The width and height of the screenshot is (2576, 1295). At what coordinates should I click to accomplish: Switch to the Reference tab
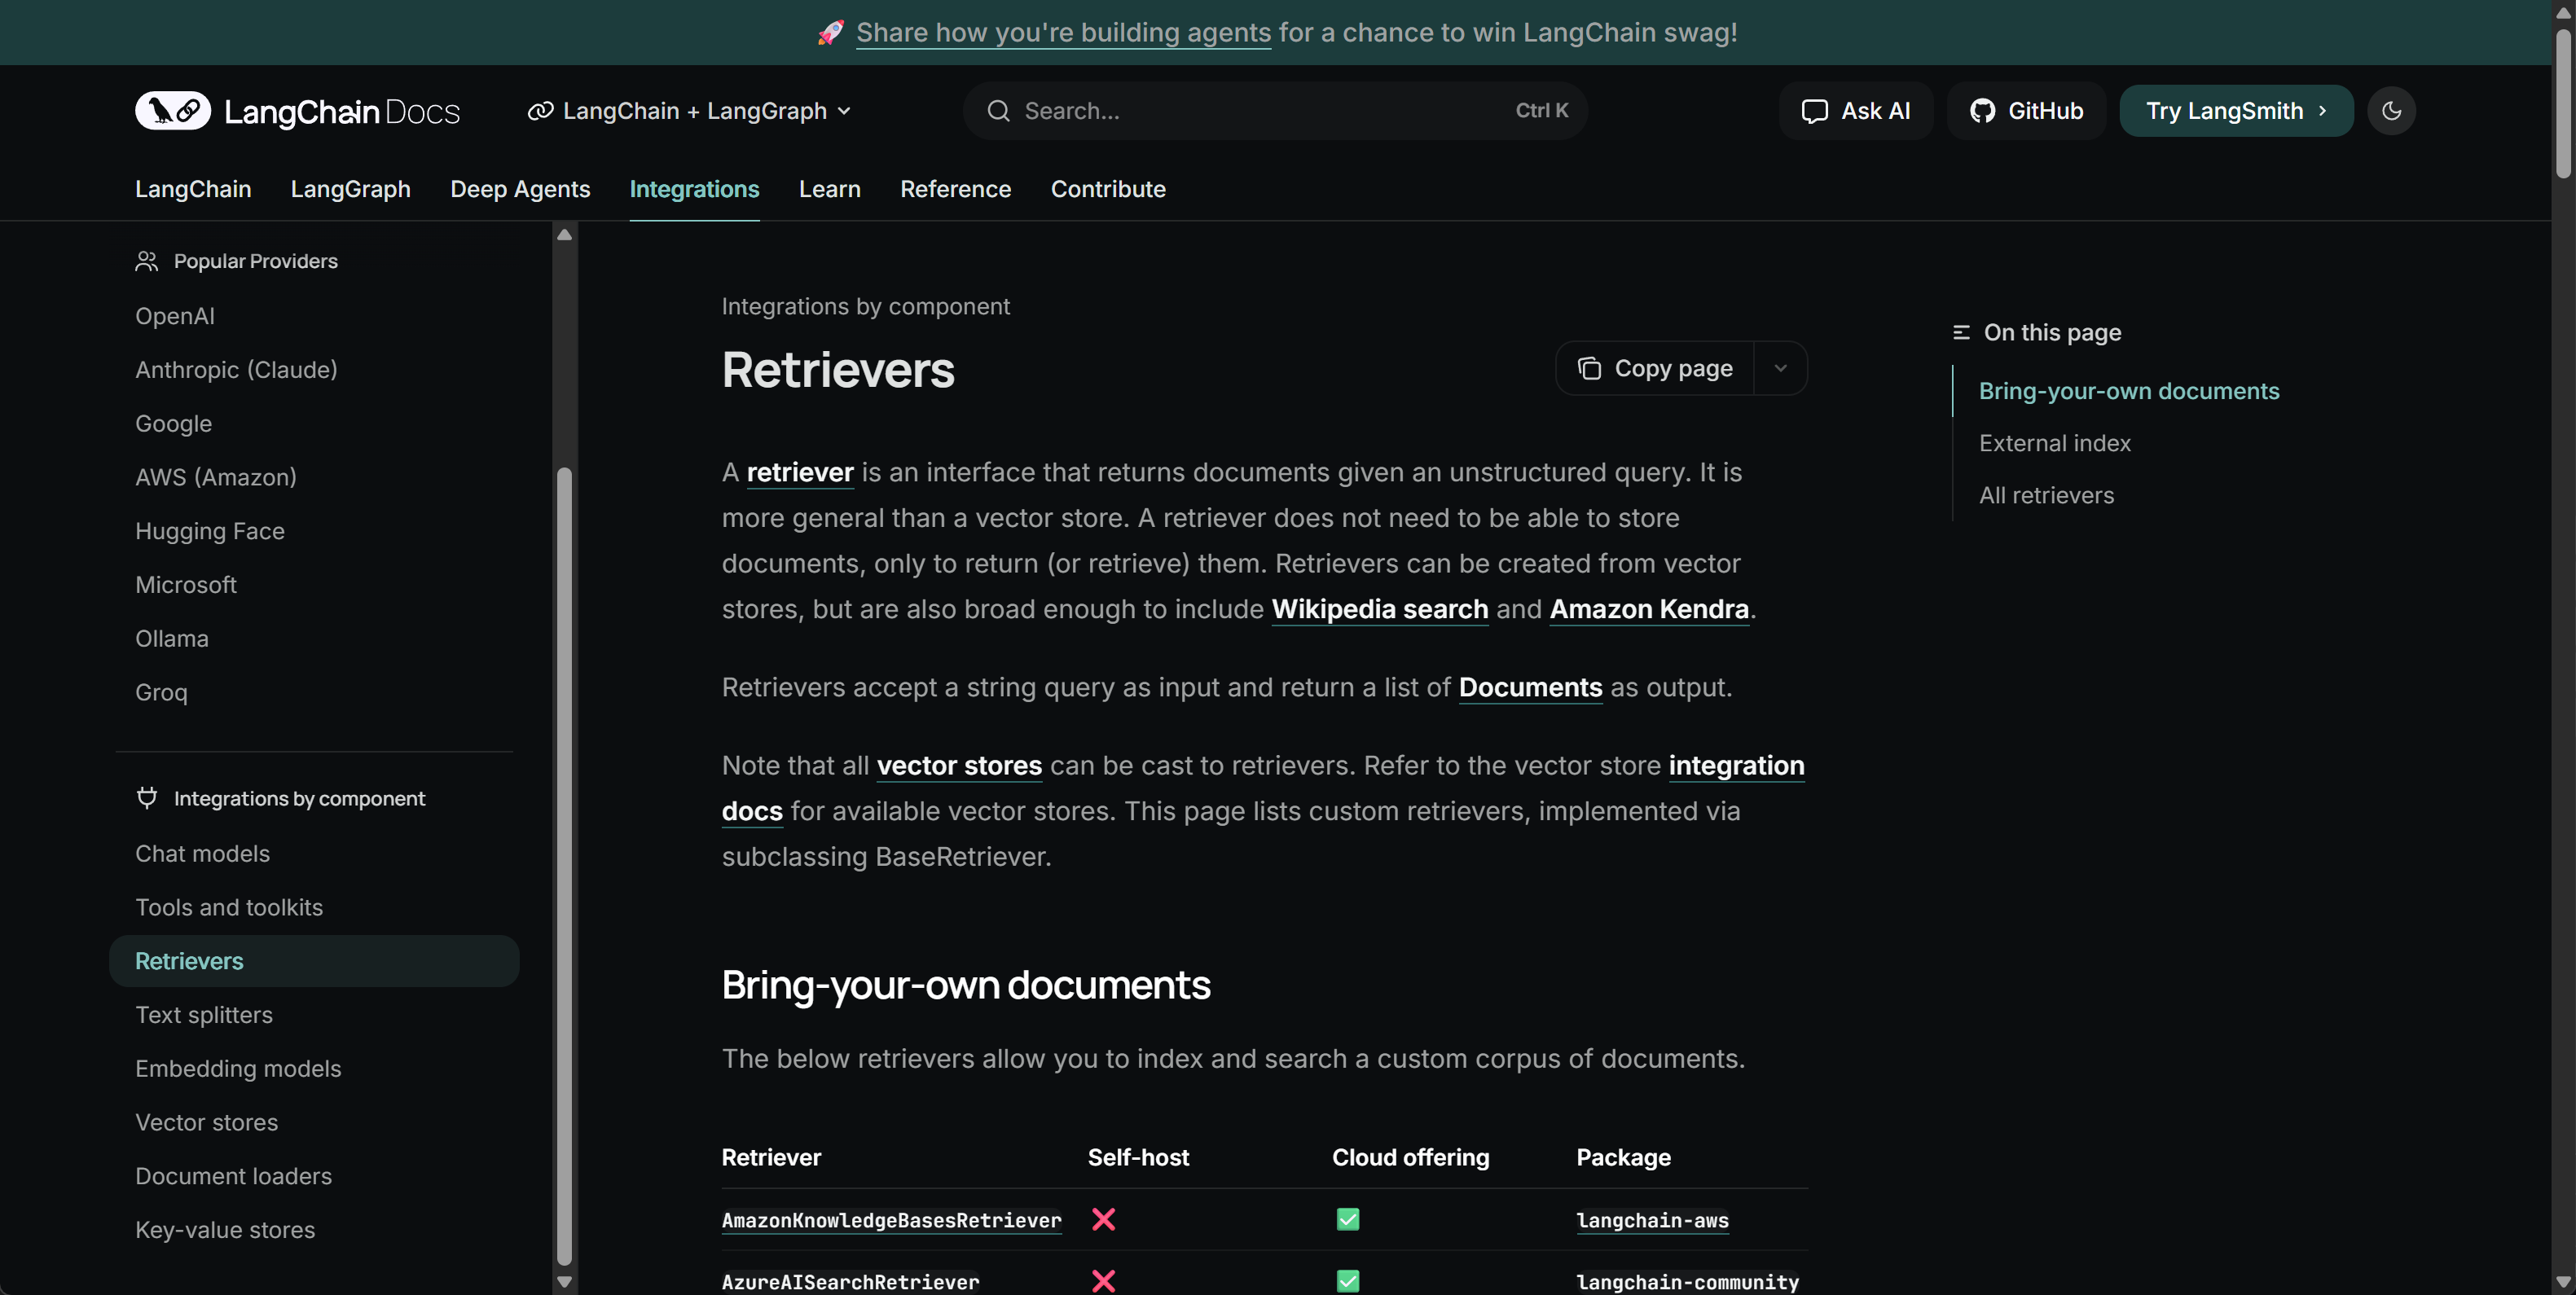click(955, 189)
